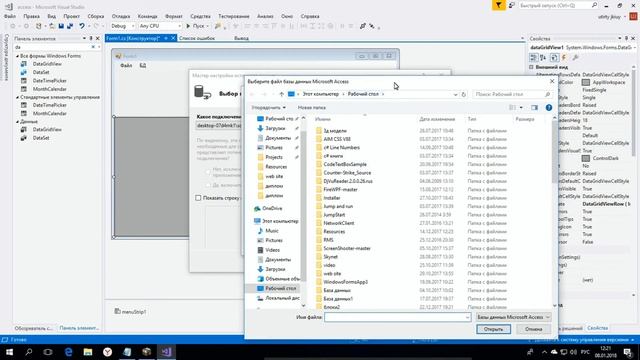
Task: Click the БД menu on the designed form
Action: click(143, 65)
